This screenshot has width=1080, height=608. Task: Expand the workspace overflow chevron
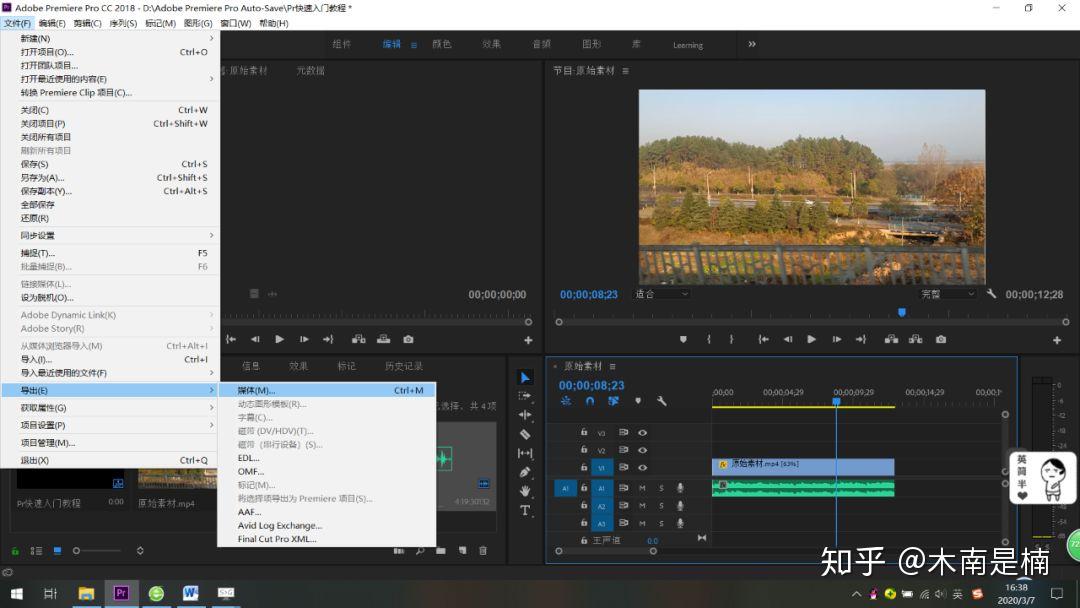(x=752, y=44)
